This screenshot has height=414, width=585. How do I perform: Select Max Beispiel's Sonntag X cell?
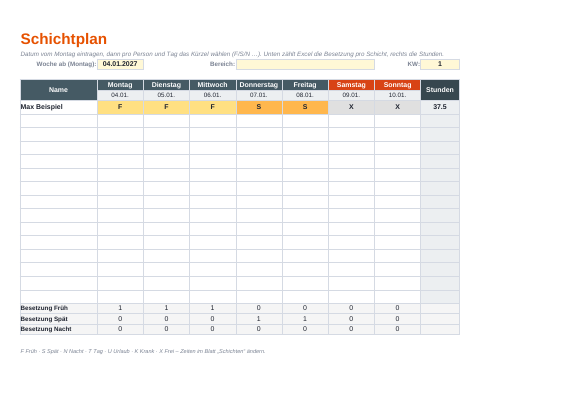click(x=397, y=107)
